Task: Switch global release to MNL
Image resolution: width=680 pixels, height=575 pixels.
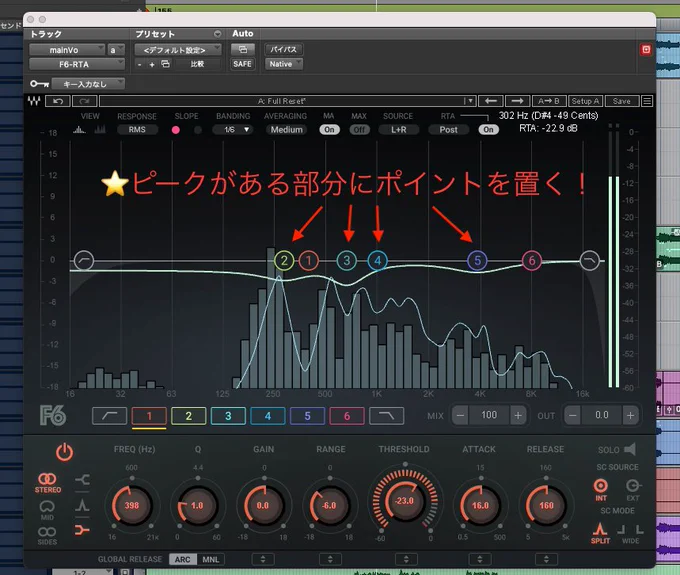Action: point(211,559)
